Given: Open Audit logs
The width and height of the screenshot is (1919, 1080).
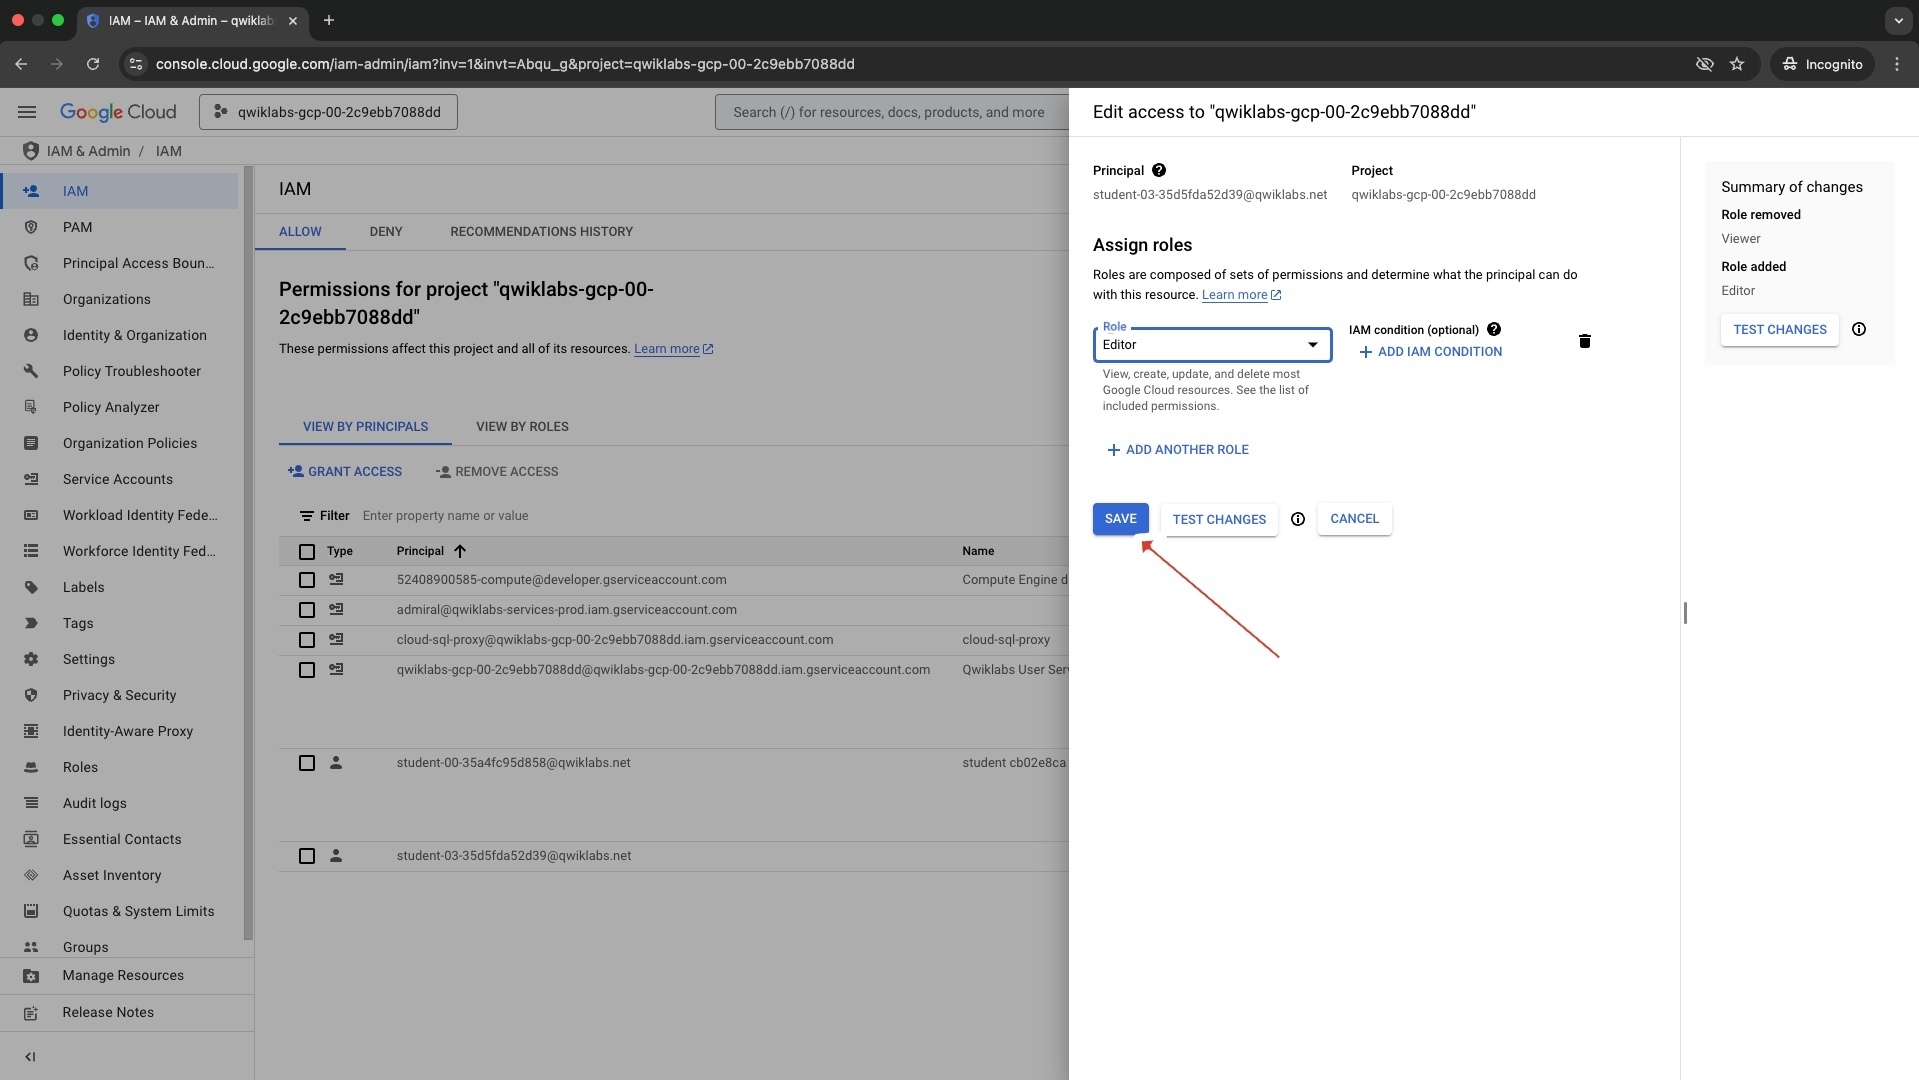Looking at the screenshot, I should point(120,803).
